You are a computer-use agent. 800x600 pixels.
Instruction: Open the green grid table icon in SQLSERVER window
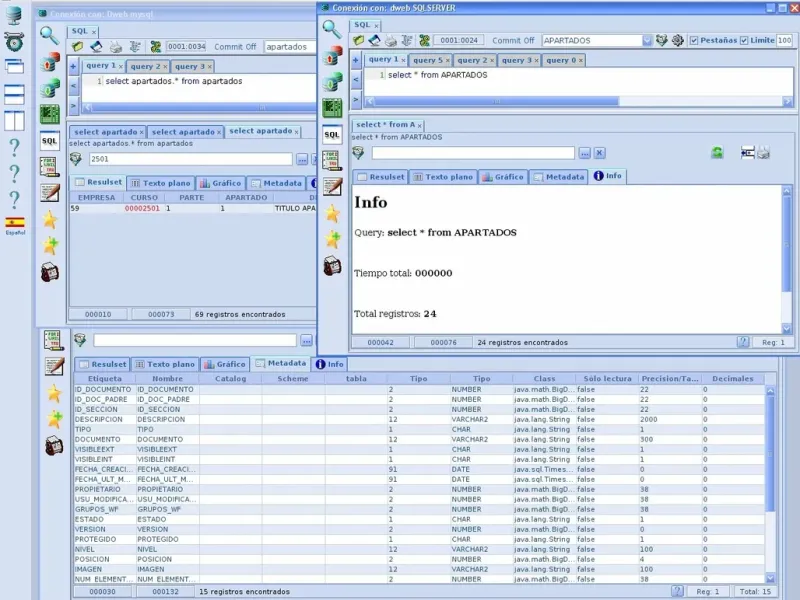pyautogui.click(x=332, y=108)
